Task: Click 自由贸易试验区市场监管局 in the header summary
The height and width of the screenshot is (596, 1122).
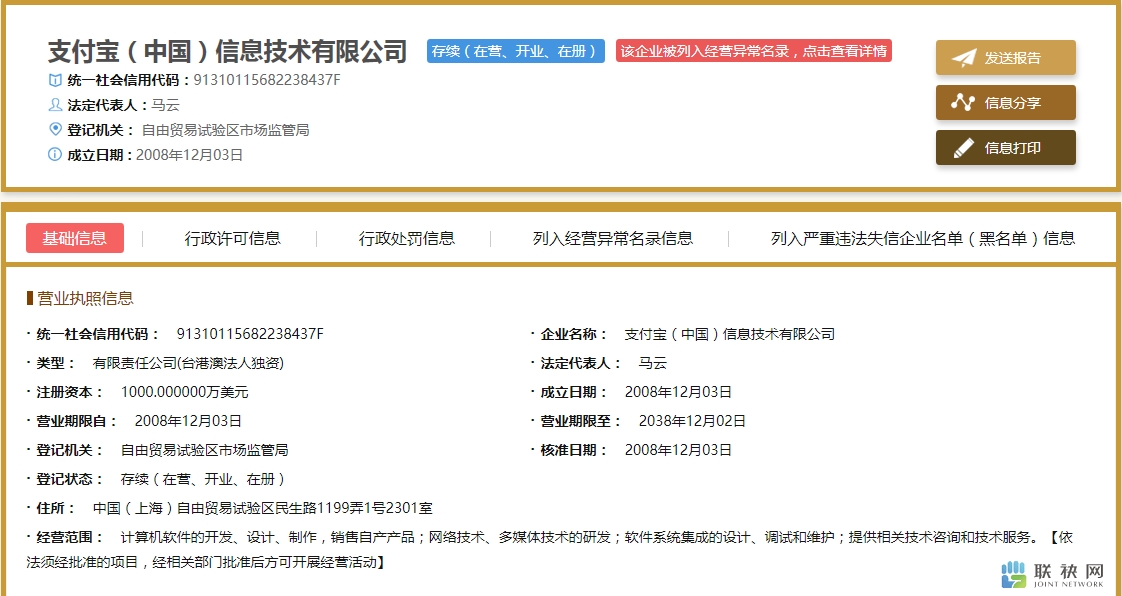Action: (225, 130)
